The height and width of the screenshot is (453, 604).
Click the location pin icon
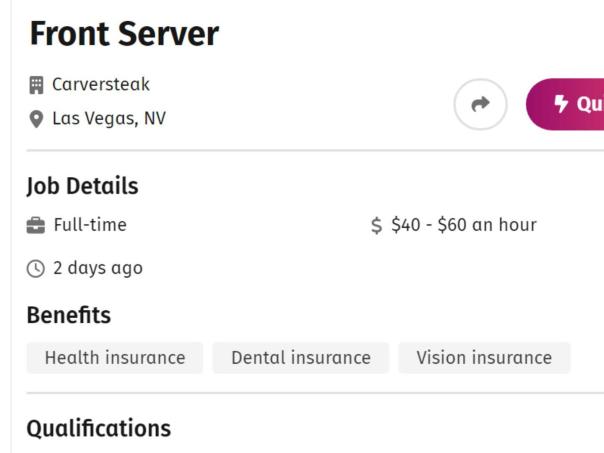36,119
